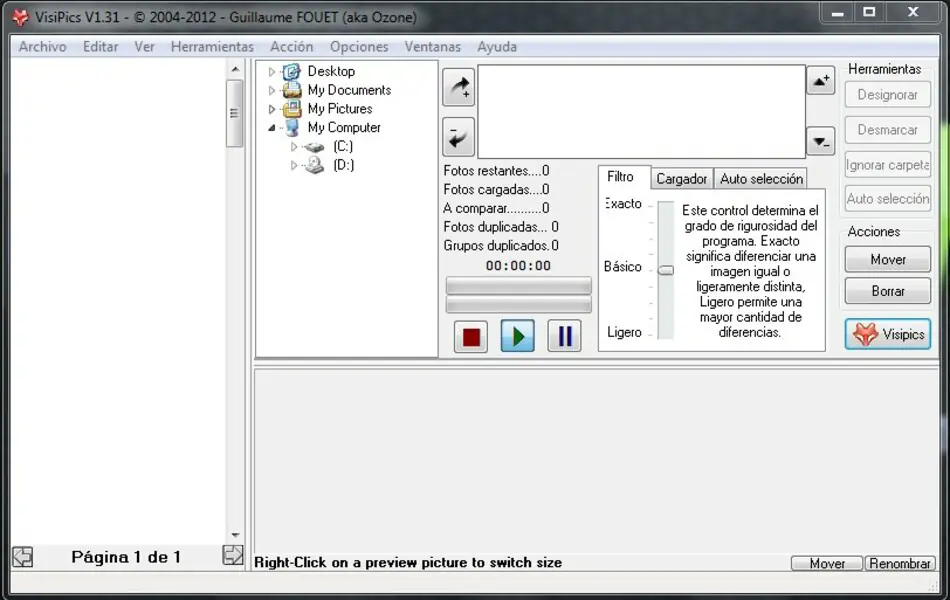Click the filter strictness slider handle
950x600 pixels.
(665, 270)
